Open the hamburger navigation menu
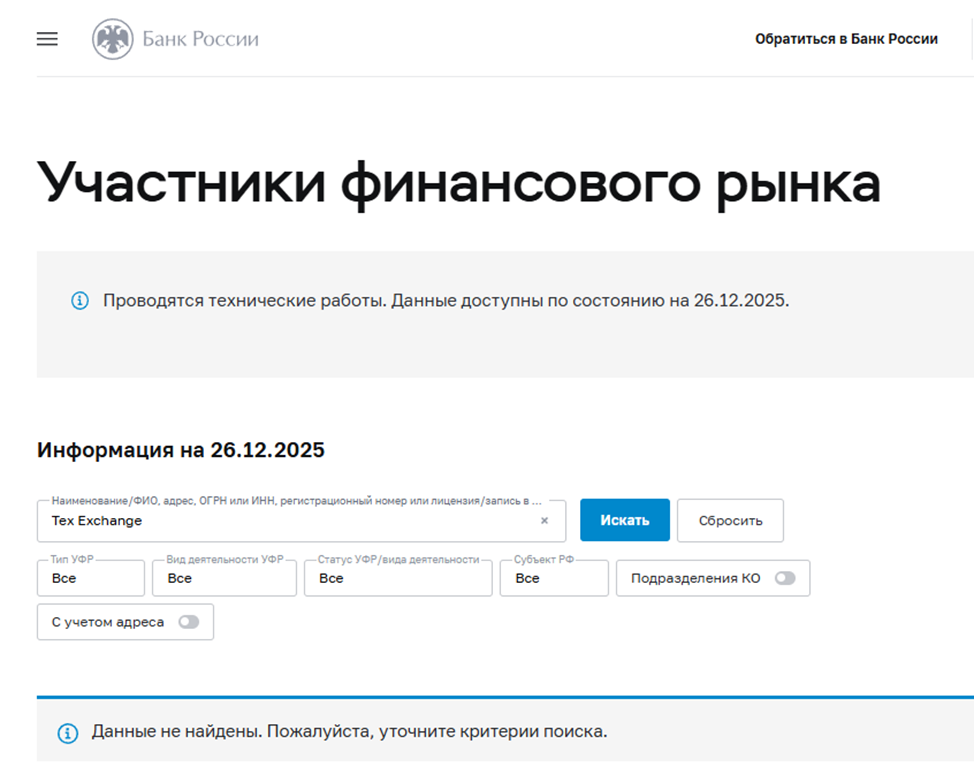 point(47,39)
